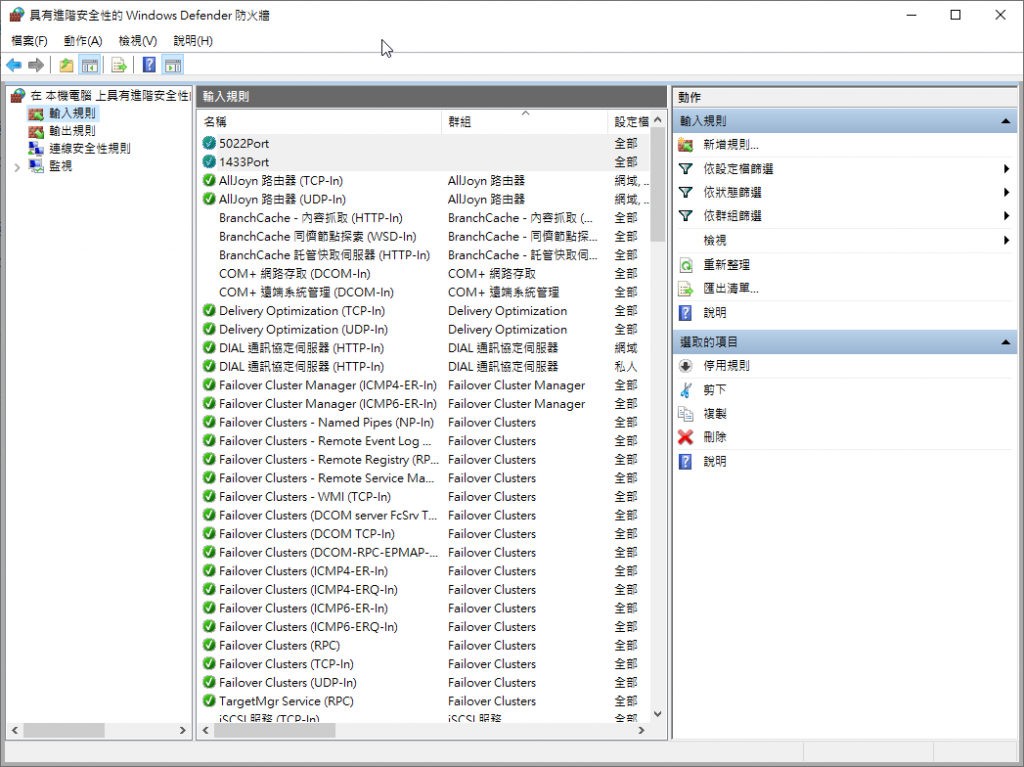Screen dimensions: 1024x767
Task: Open the 依設定檔篩選 submenu arrow
Action: [x=1006, y=169]
